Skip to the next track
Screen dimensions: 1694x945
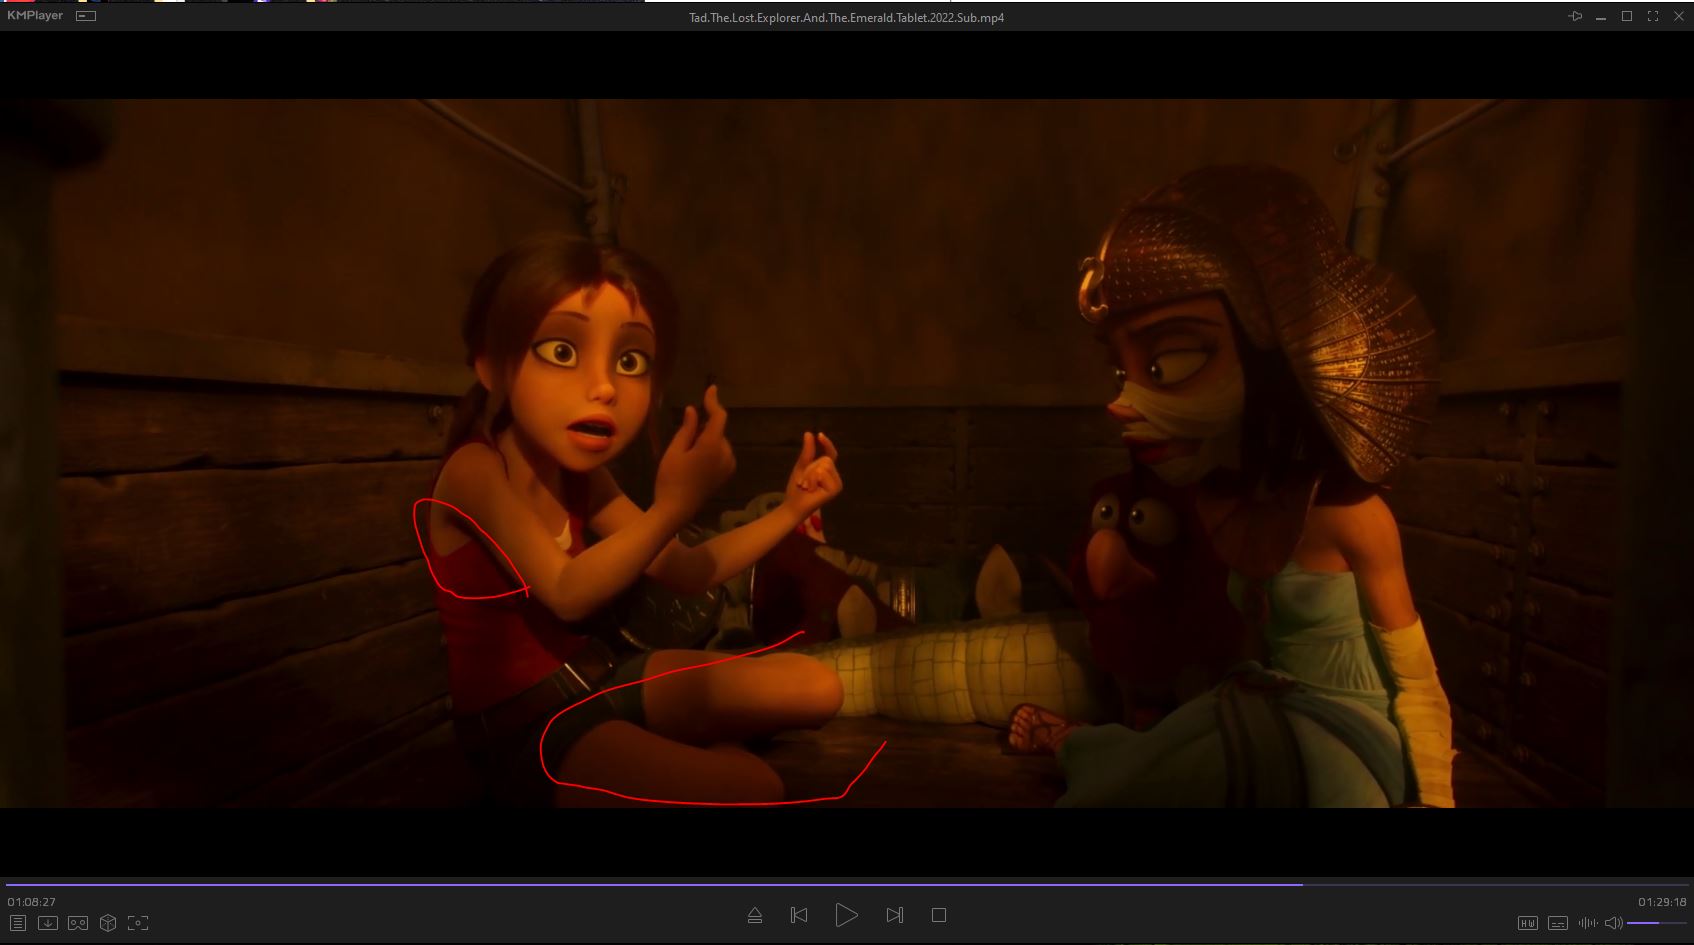tap(895, 915)
